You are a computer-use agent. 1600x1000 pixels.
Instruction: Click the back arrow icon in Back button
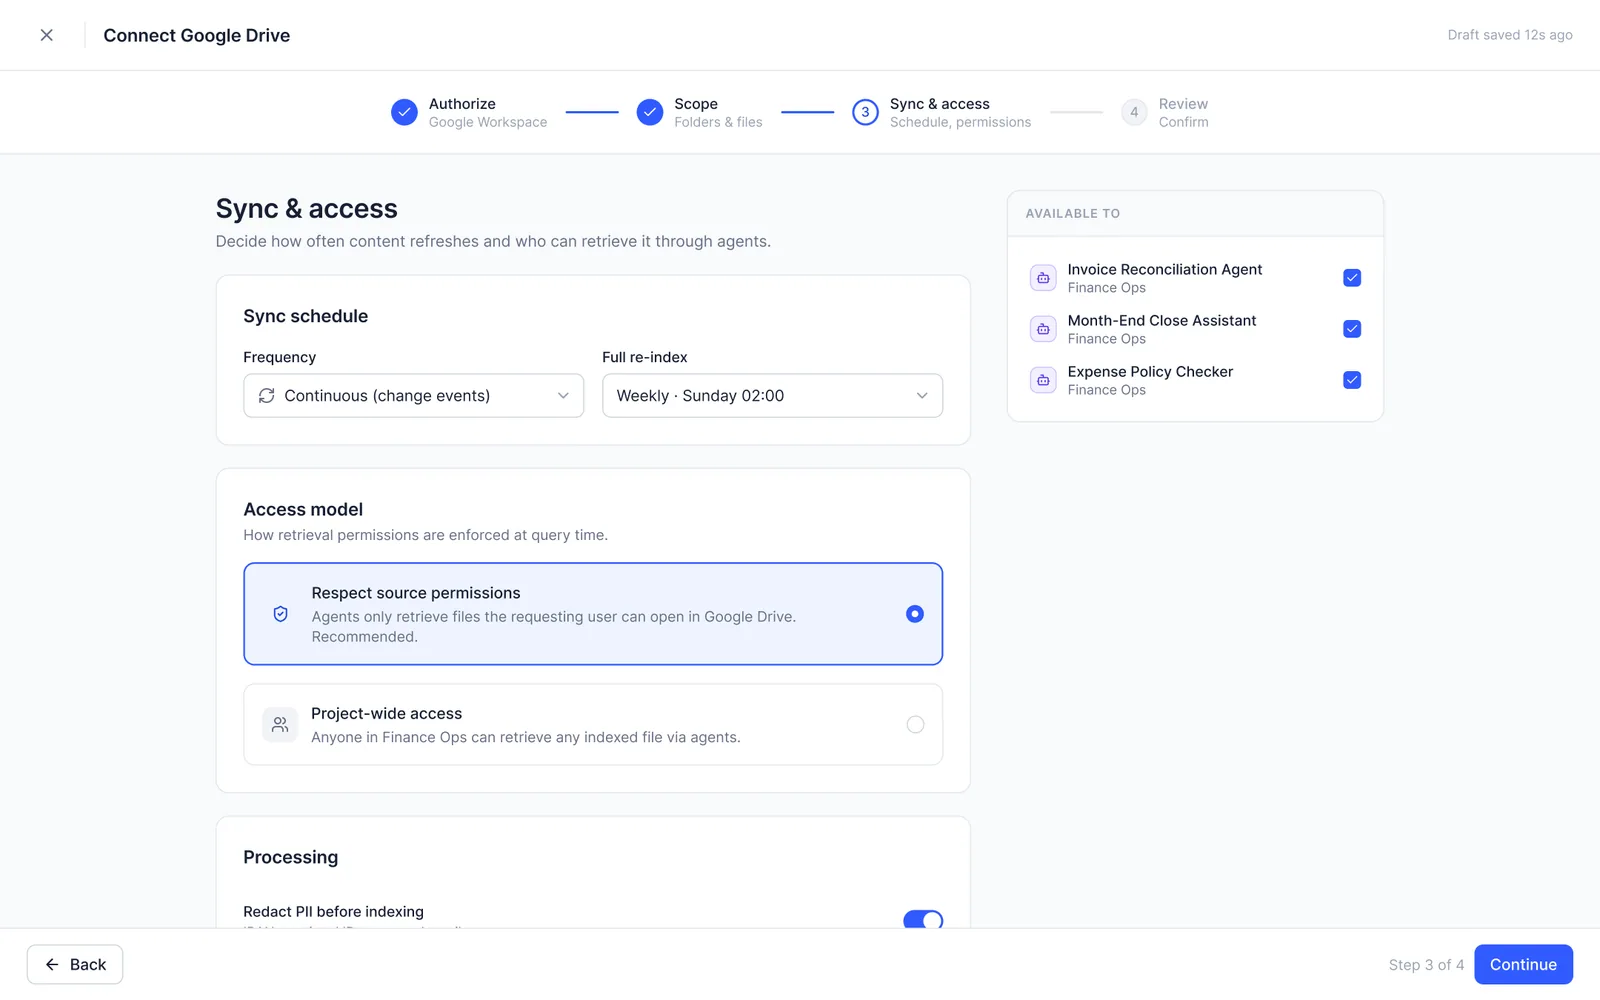pos(52,965)
